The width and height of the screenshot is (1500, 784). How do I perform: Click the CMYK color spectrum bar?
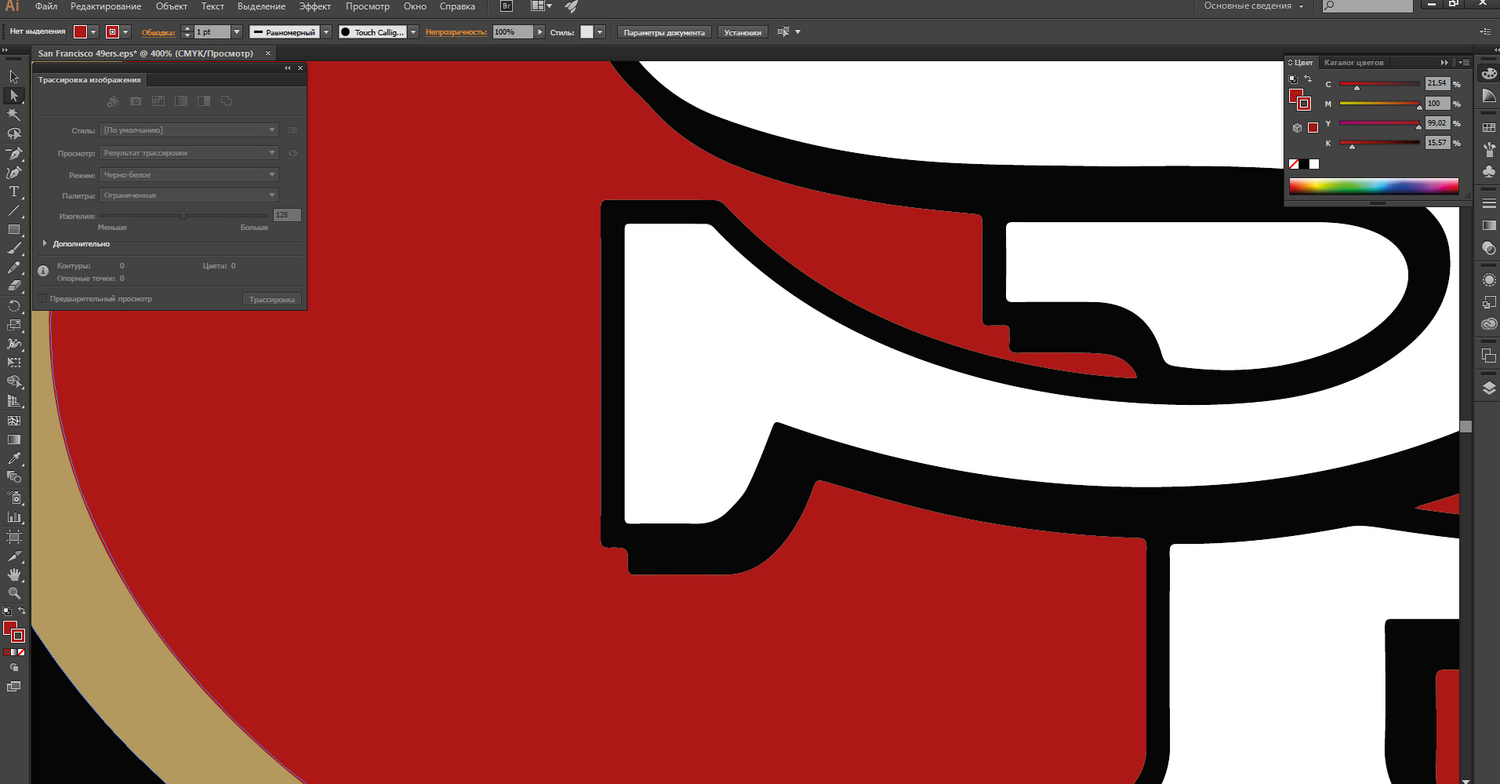[1374, 186]
